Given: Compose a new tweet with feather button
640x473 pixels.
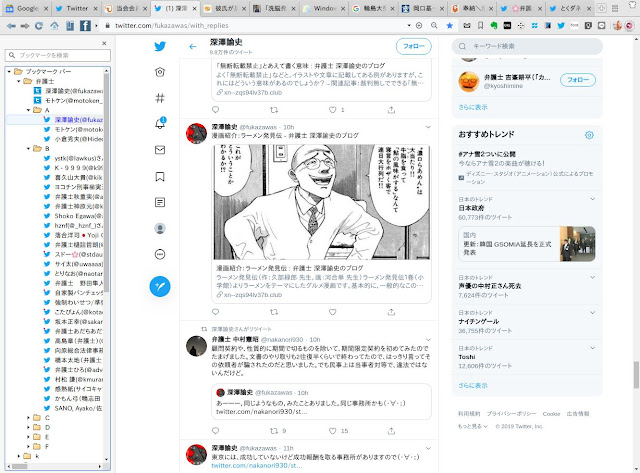Looking at the screenshot, I should 160,286.
